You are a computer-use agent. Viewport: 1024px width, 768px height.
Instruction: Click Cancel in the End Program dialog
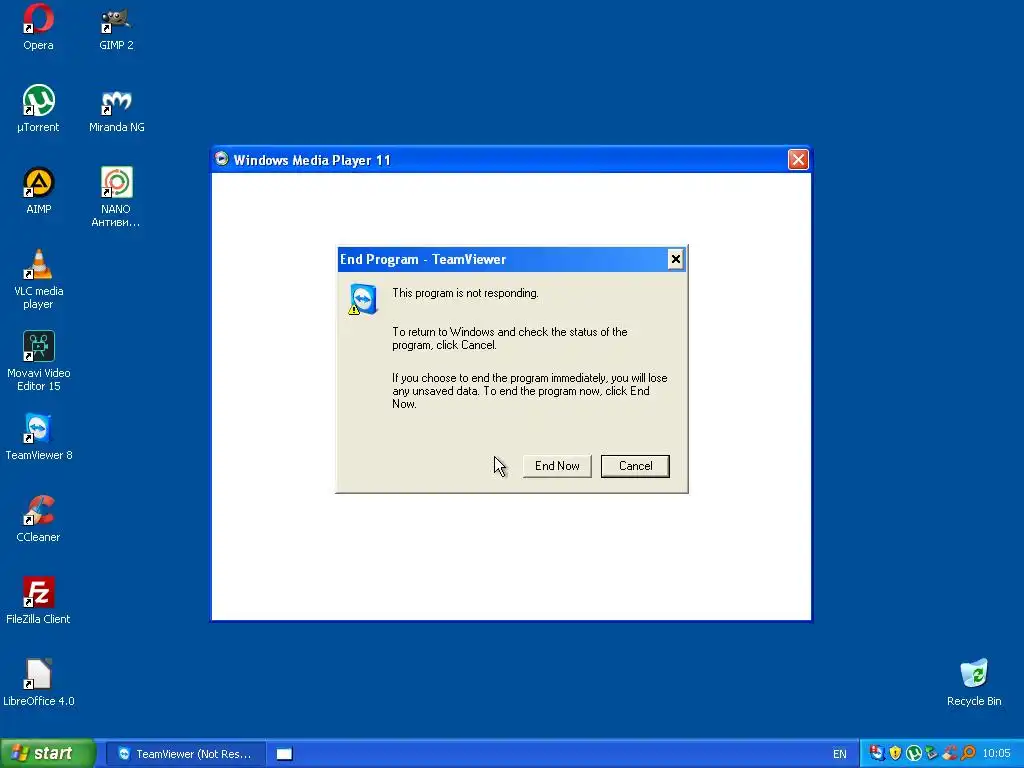(x=635, y=466)
